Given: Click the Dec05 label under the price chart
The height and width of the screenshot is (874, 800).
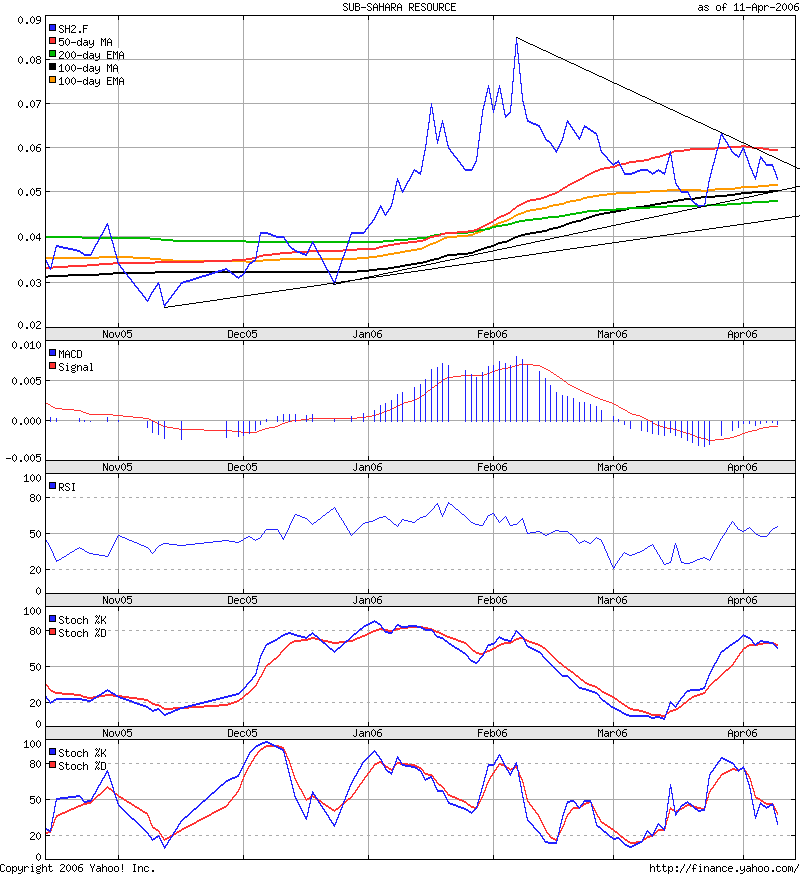Looking at the screenshot, I should tap(242, 335).
